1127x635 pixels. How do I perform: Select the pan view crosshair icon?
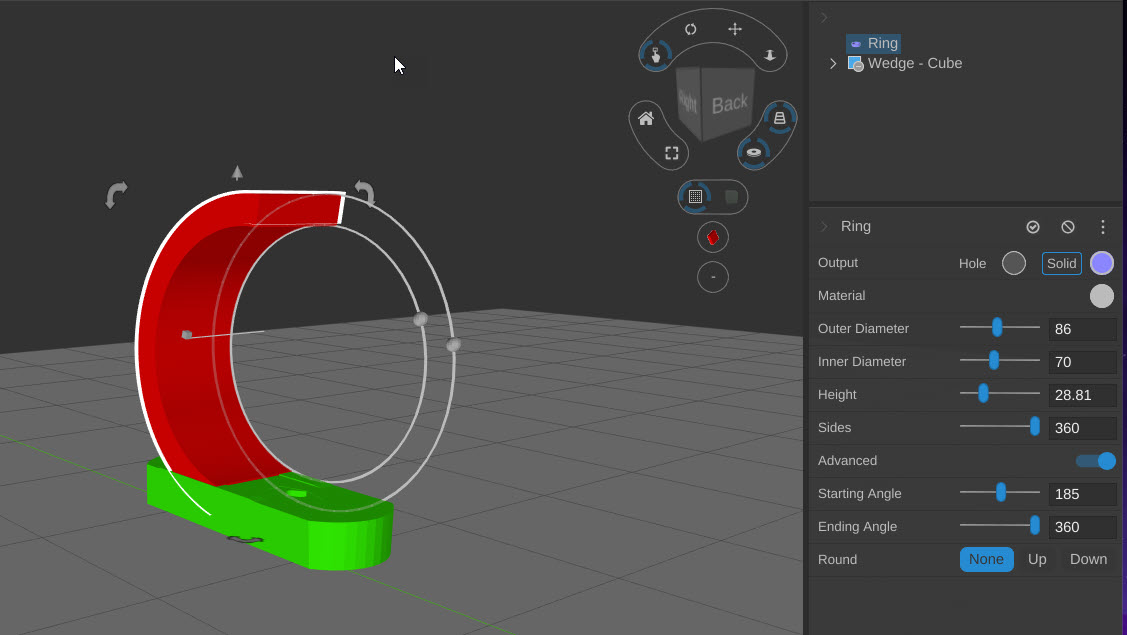point(735,29)
